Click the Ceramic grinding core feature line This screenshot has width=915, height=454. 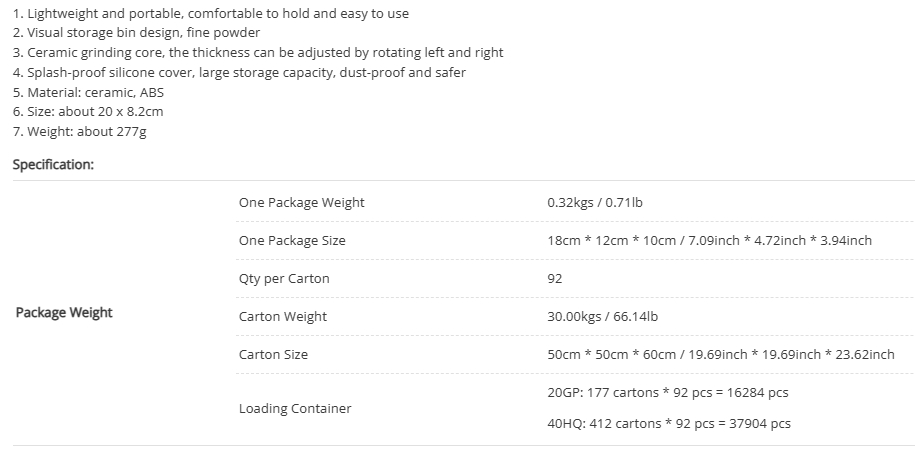click(x=258, y=53)
